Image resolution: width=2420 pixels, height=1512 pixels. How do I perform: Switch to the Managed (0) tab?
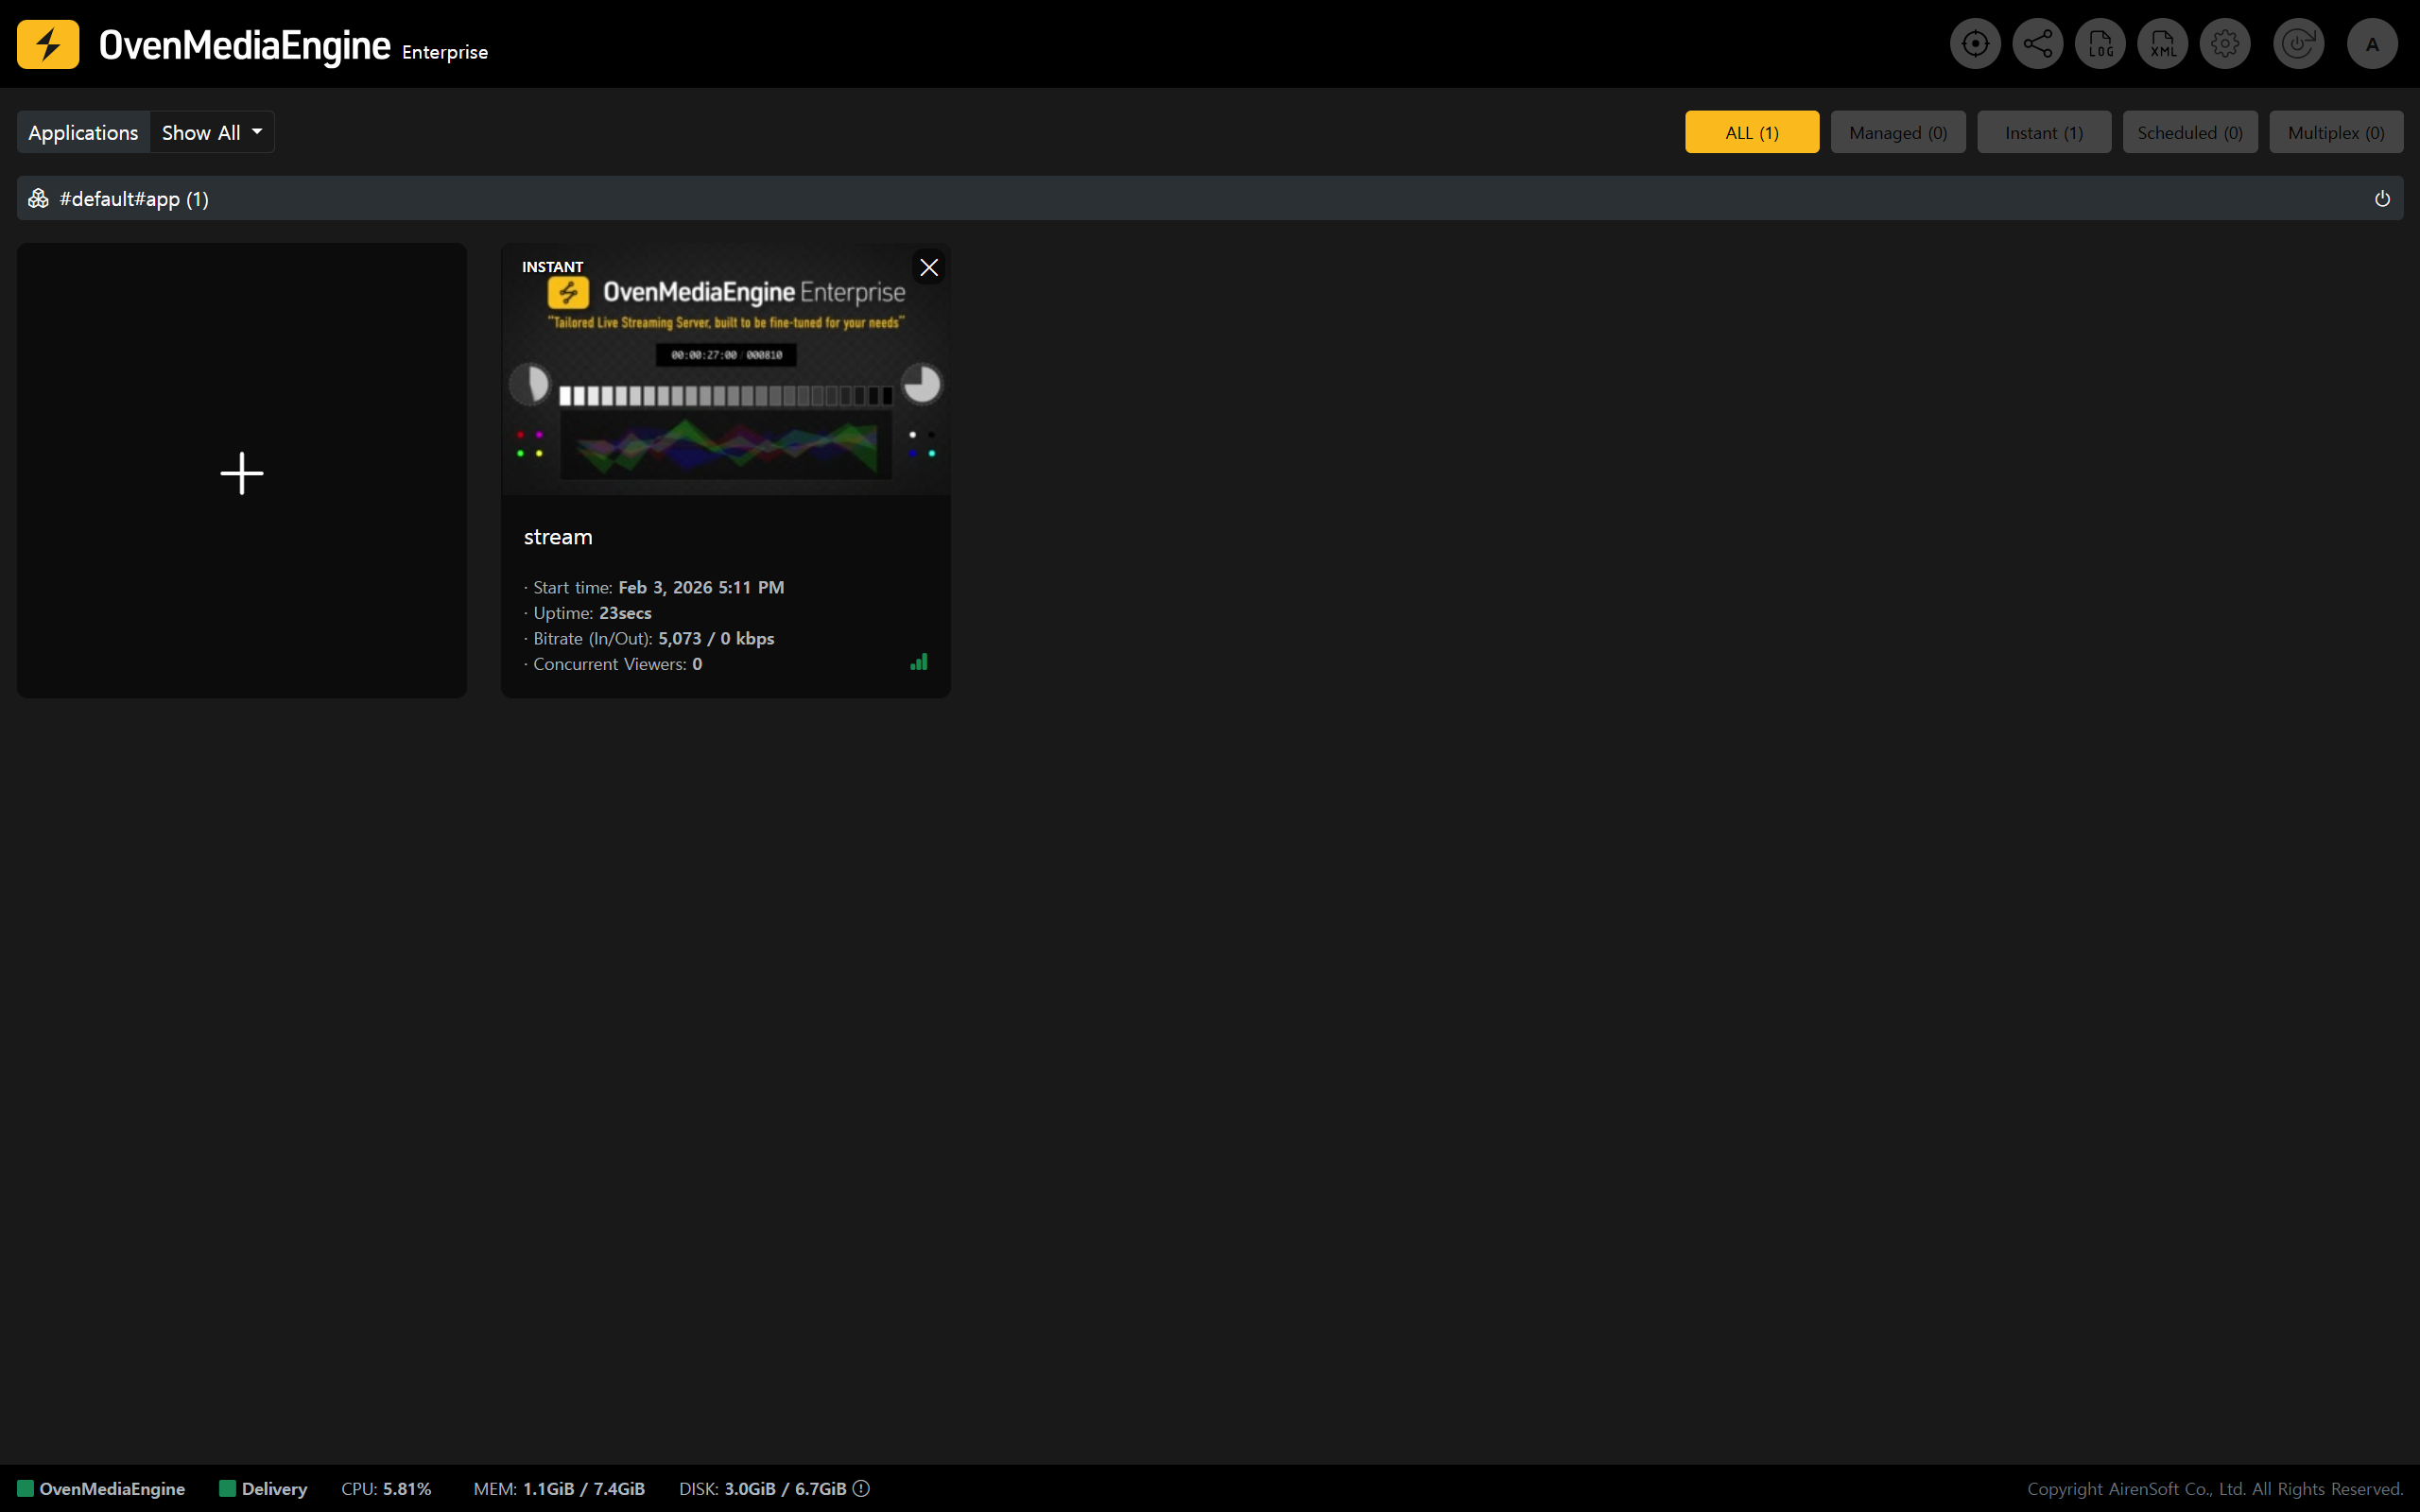1897,132
